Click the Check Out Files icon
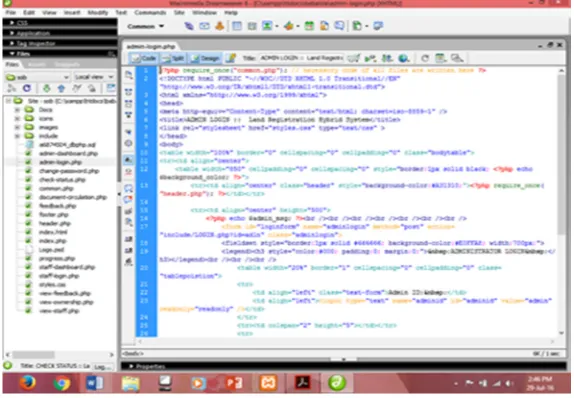 point(76,88)
